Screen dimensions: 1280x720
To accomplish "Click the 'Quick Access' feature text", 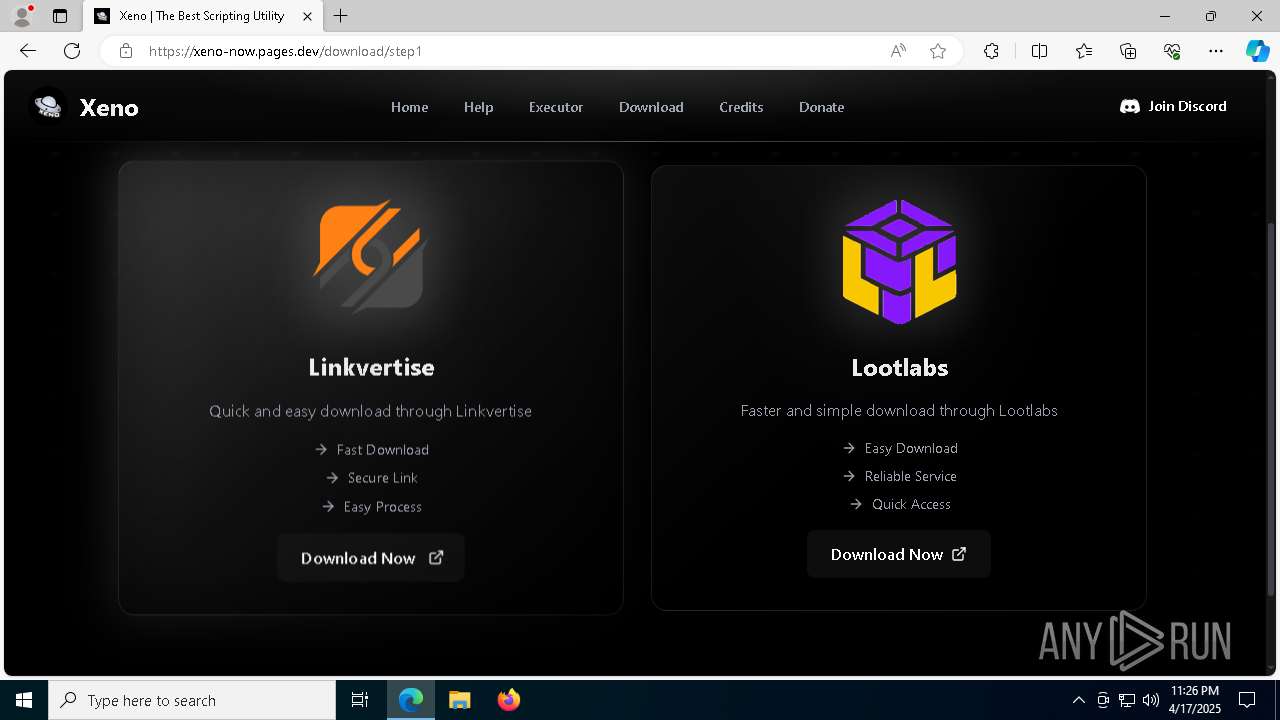I will [911, 504].
